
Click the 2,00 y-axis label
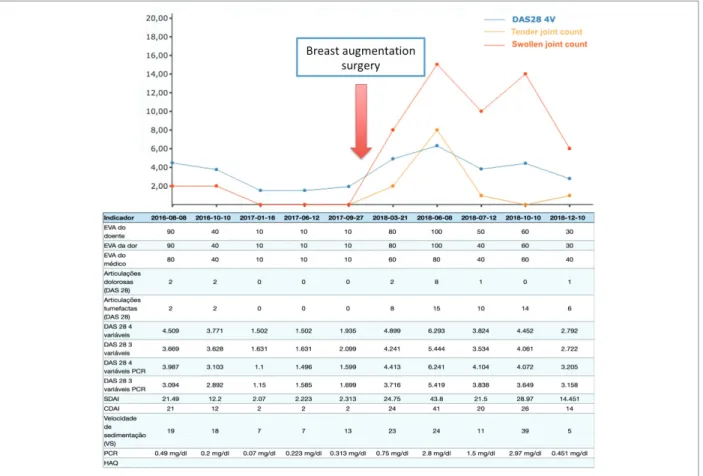(159, 186)
